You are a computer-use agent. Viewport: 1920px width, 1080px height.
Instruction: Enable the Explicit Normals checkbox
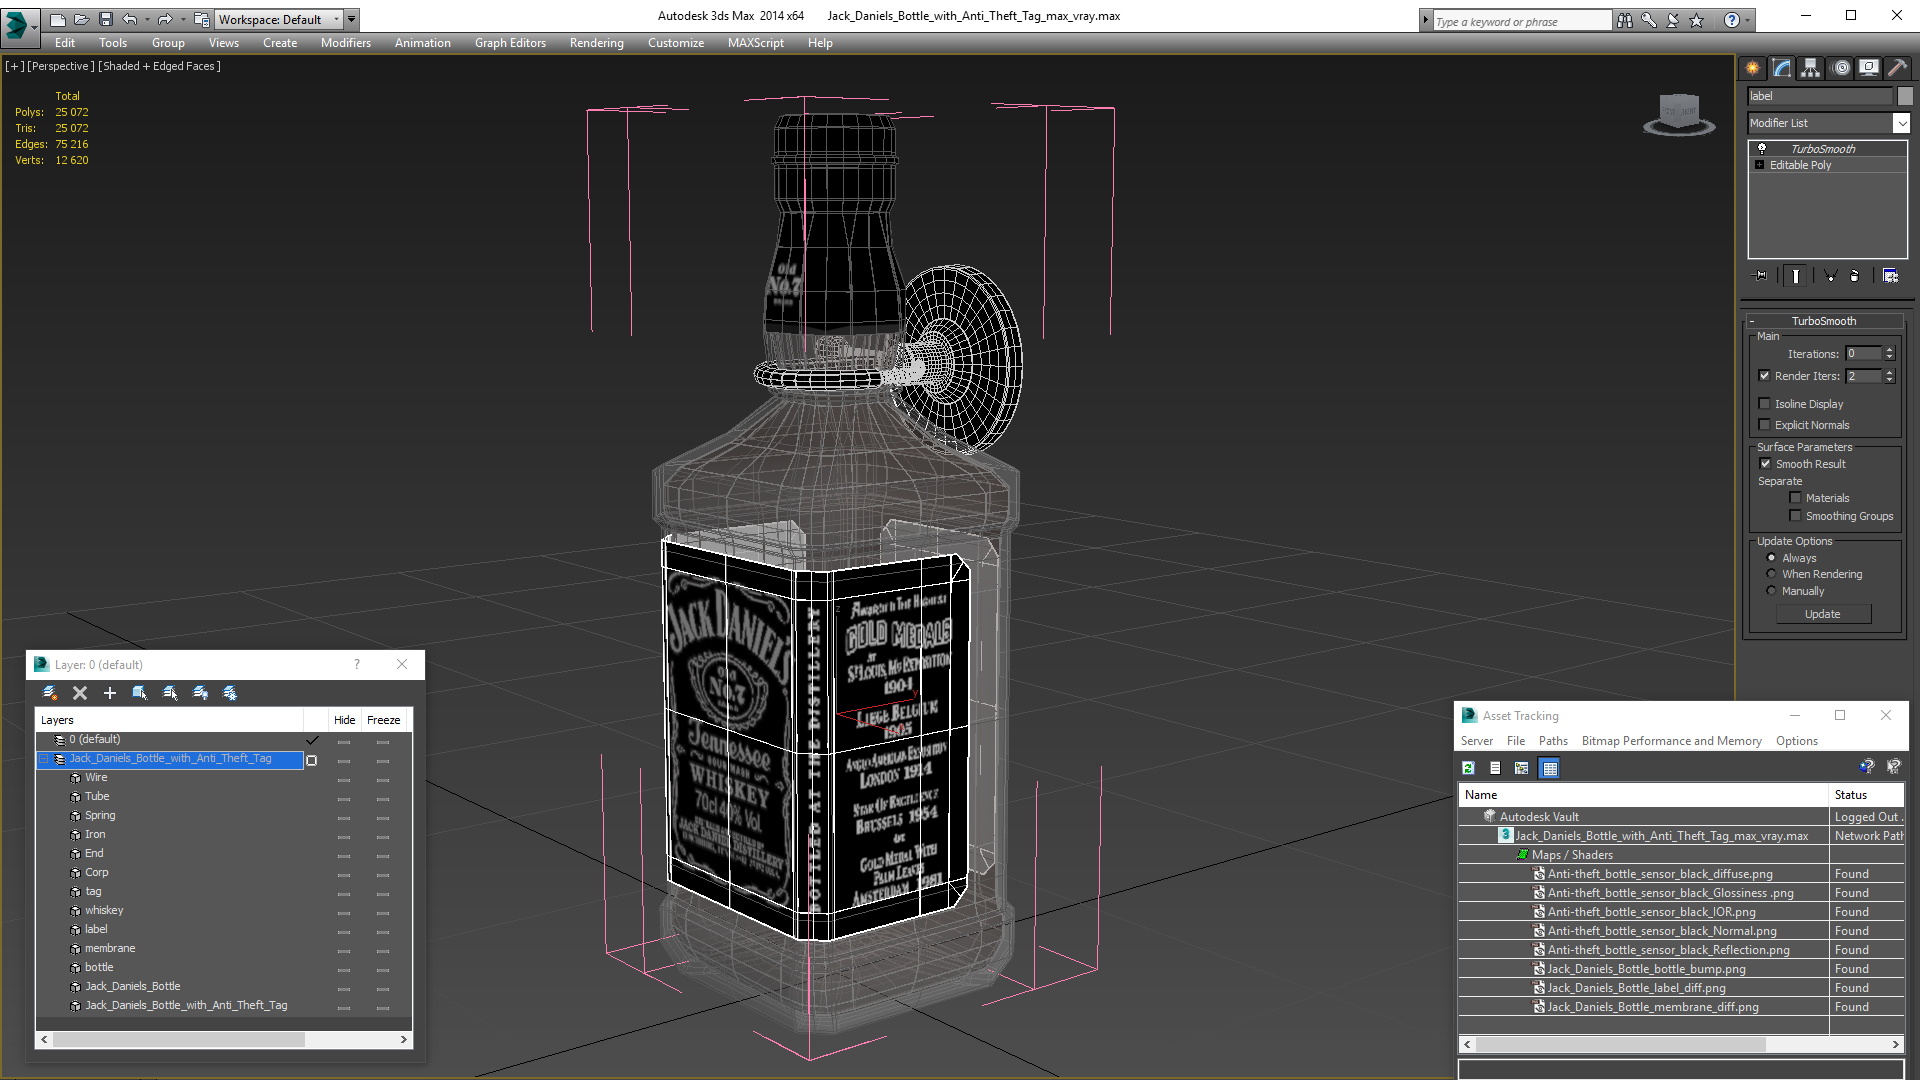(1765, 425)
